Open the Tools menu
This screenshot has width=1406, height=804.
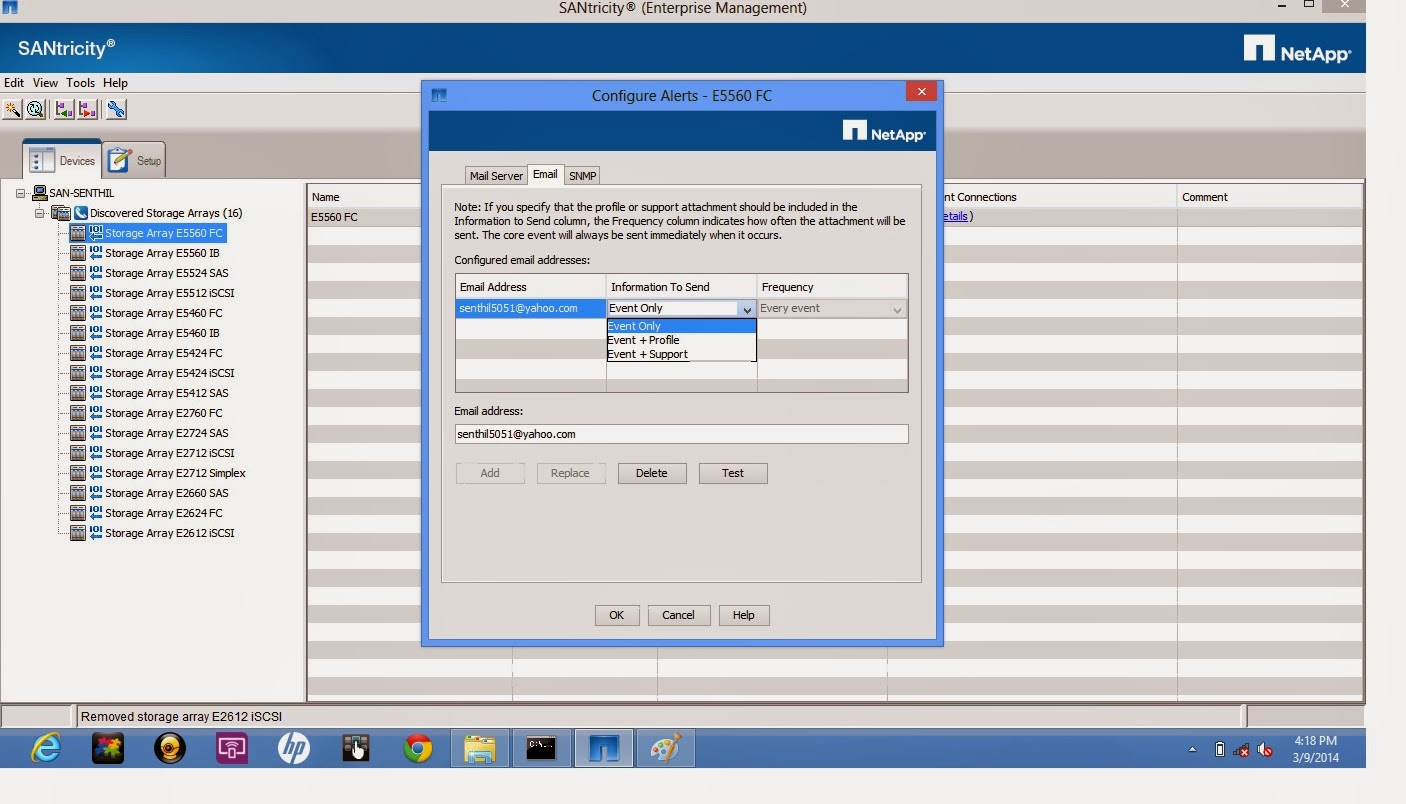[x=80, y=83]
